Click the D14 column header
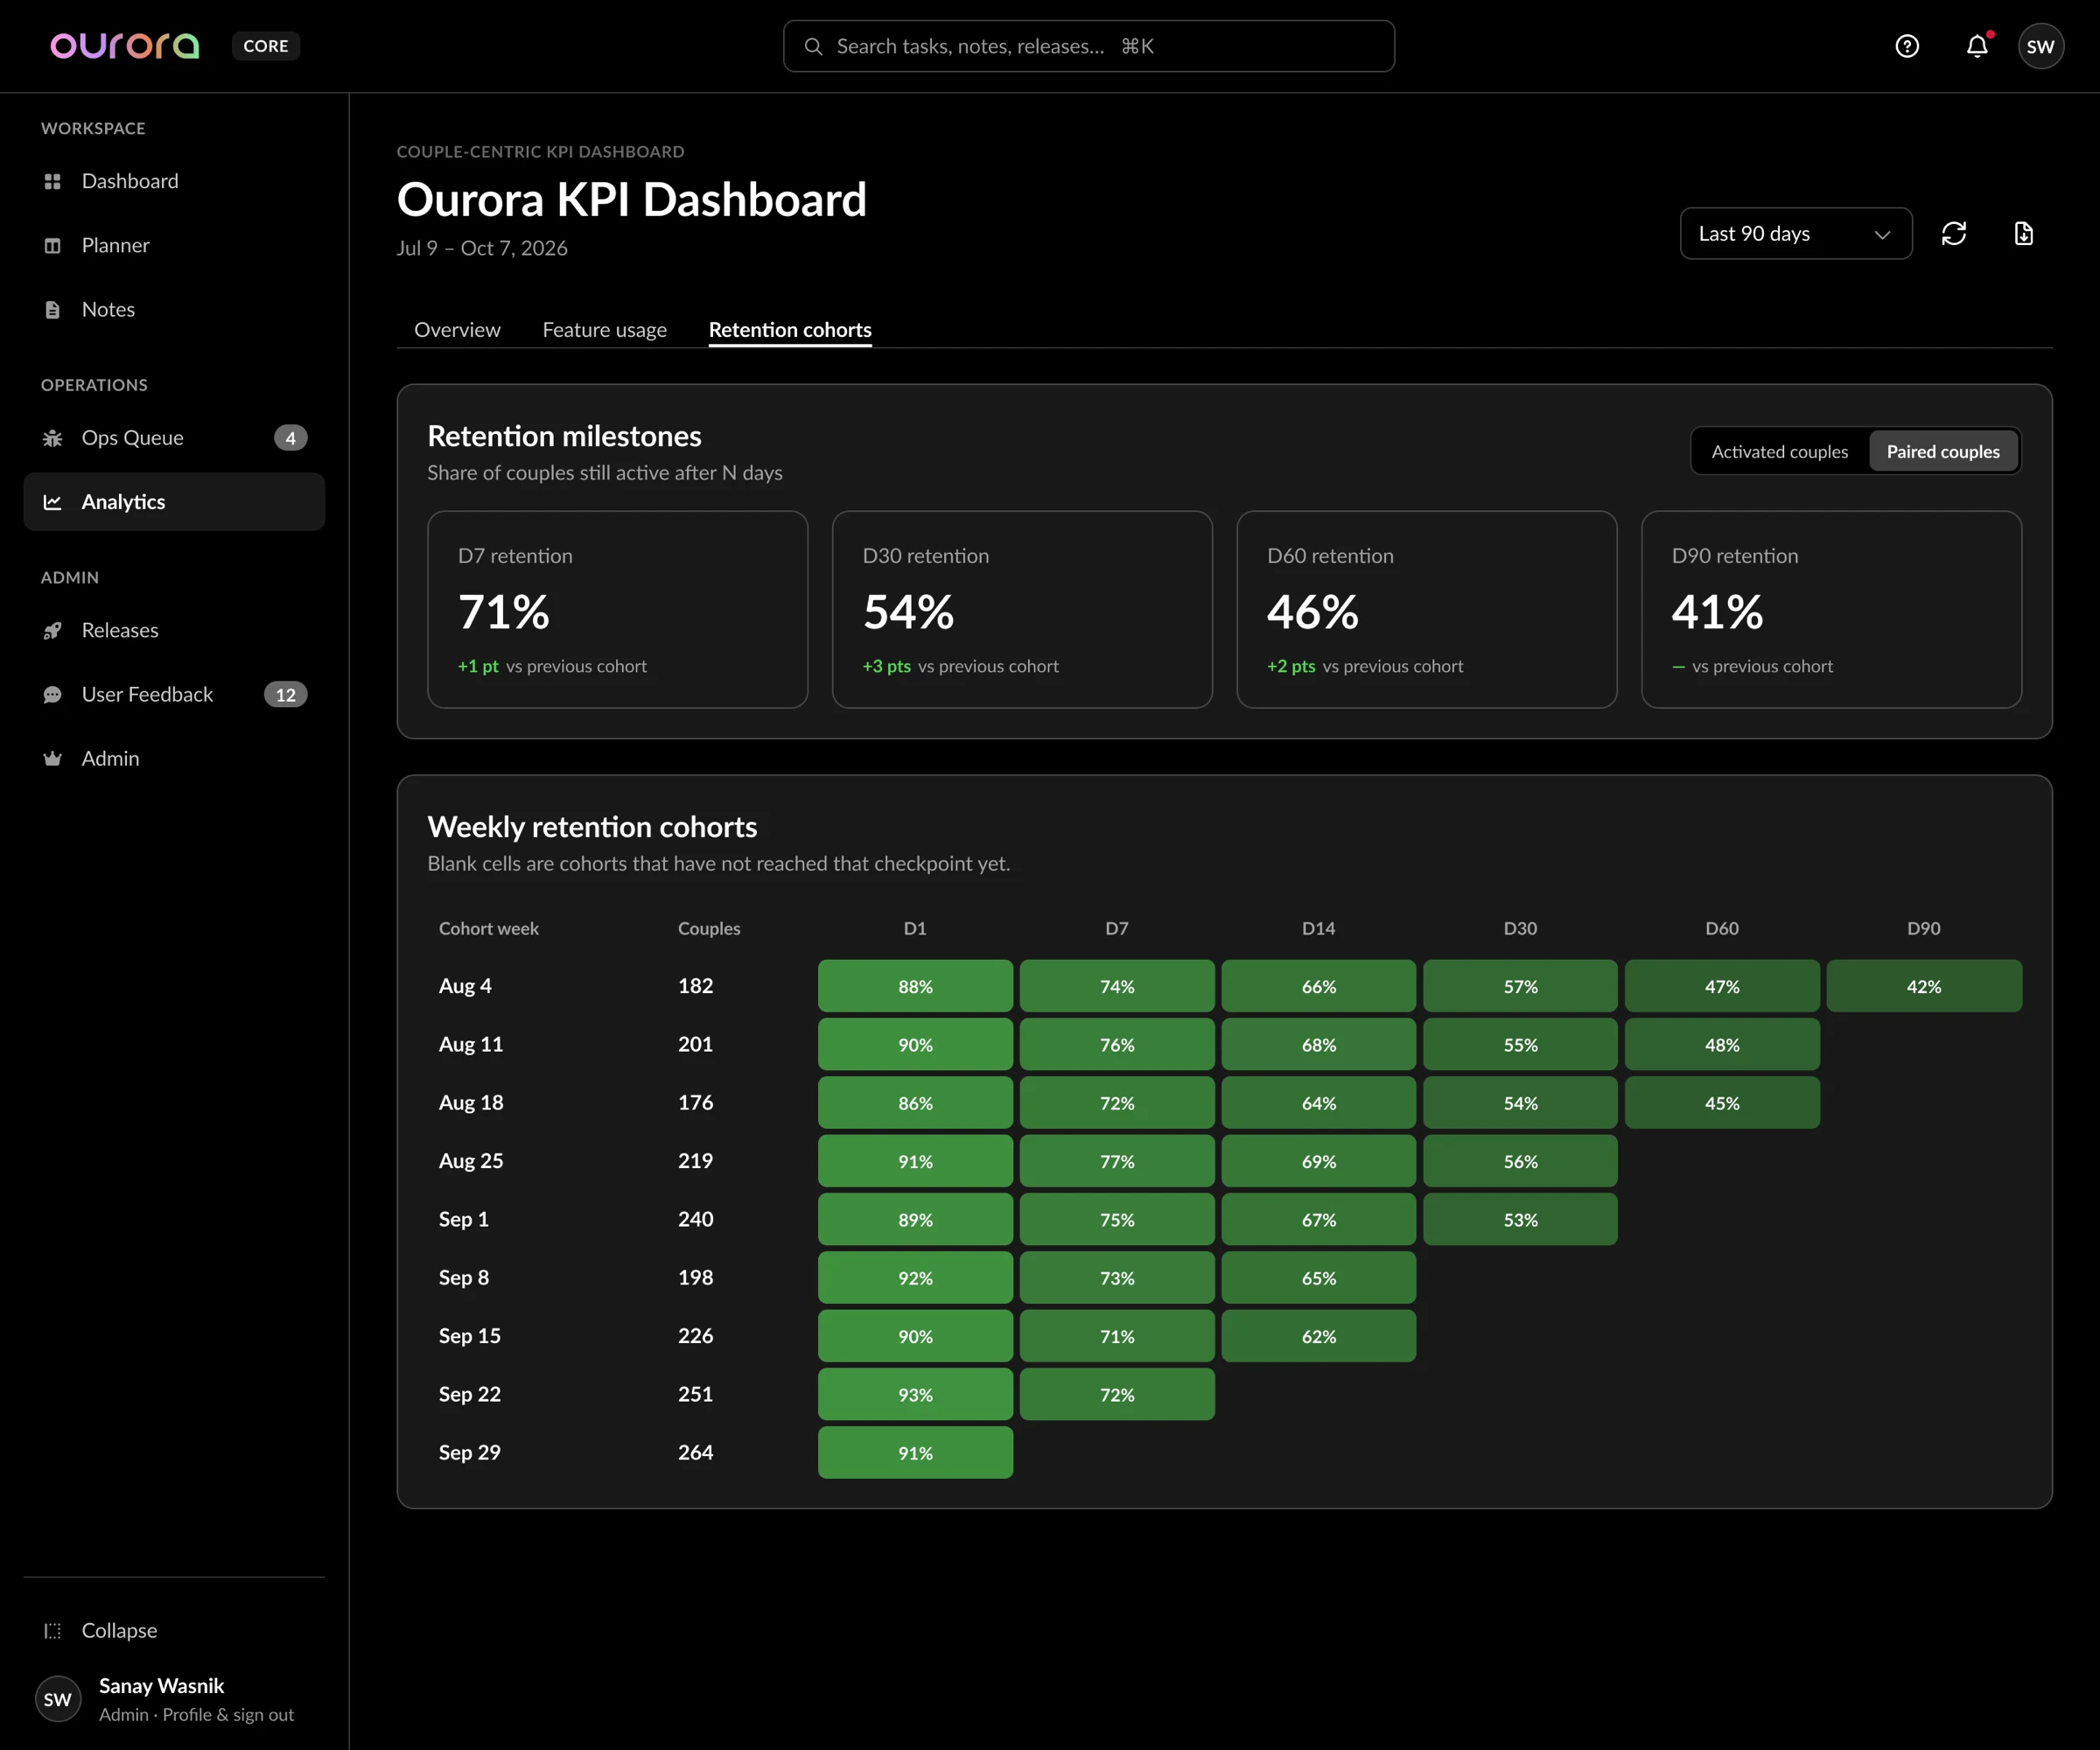The height and width of the screenshot is (1750, 2100). pos(1318,928)
